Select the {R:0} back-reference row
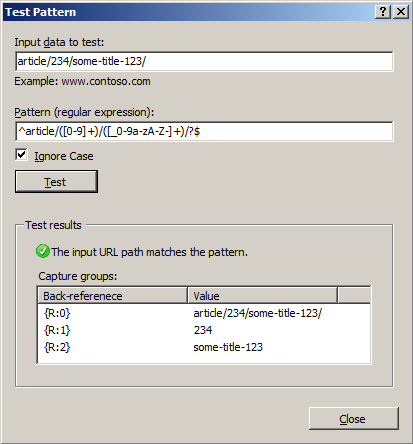This screenshot has width=413, height=444. tap(204, 313)
